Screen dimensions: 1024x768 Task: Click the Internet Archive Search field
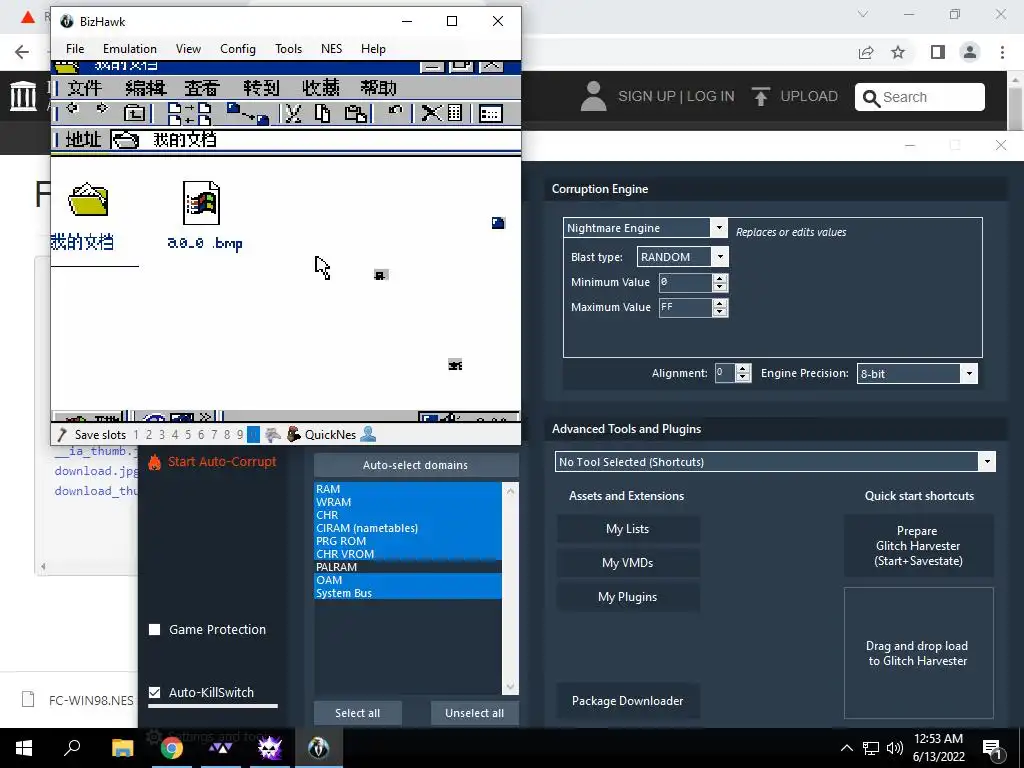coord(920,97)
